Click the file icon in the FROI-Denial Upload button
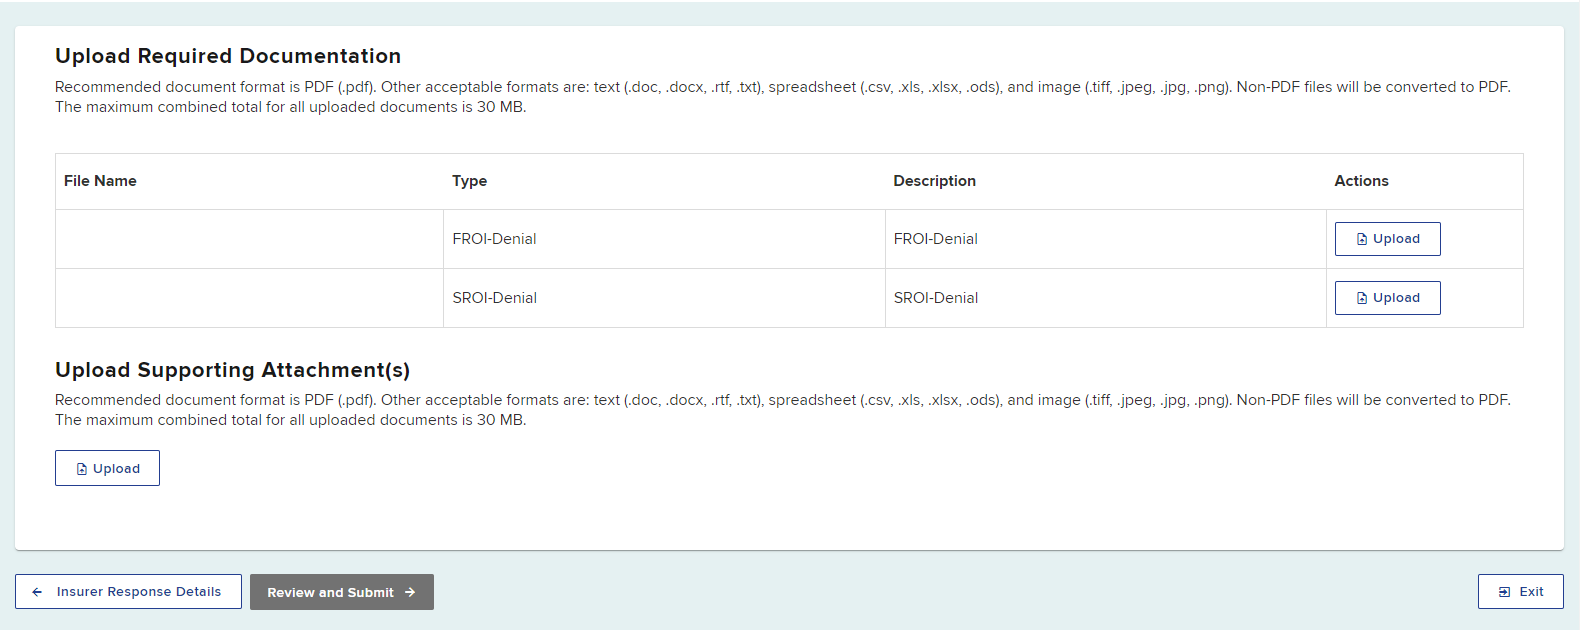 1361,239
